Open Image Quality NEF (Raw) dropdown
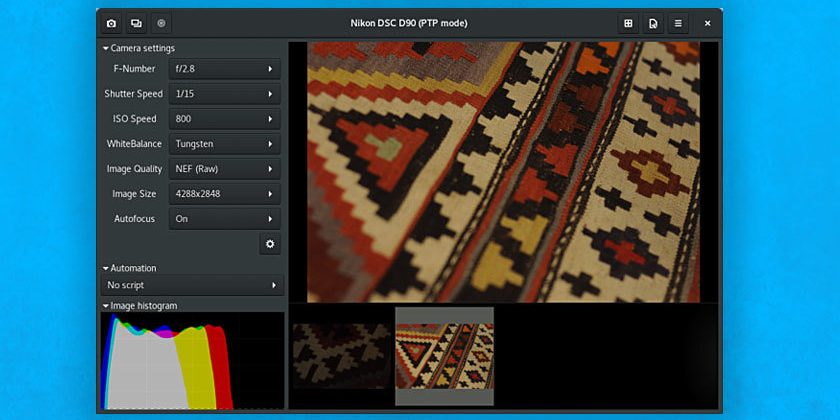Image resolution: width=840 pixels, height=420 pixels. (224, 169)
